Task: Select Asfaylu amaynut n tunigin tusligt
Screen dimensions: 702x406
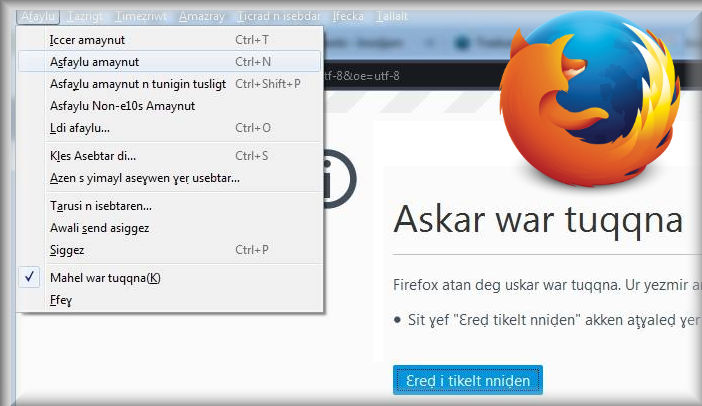Action: [x=170, y=84]
